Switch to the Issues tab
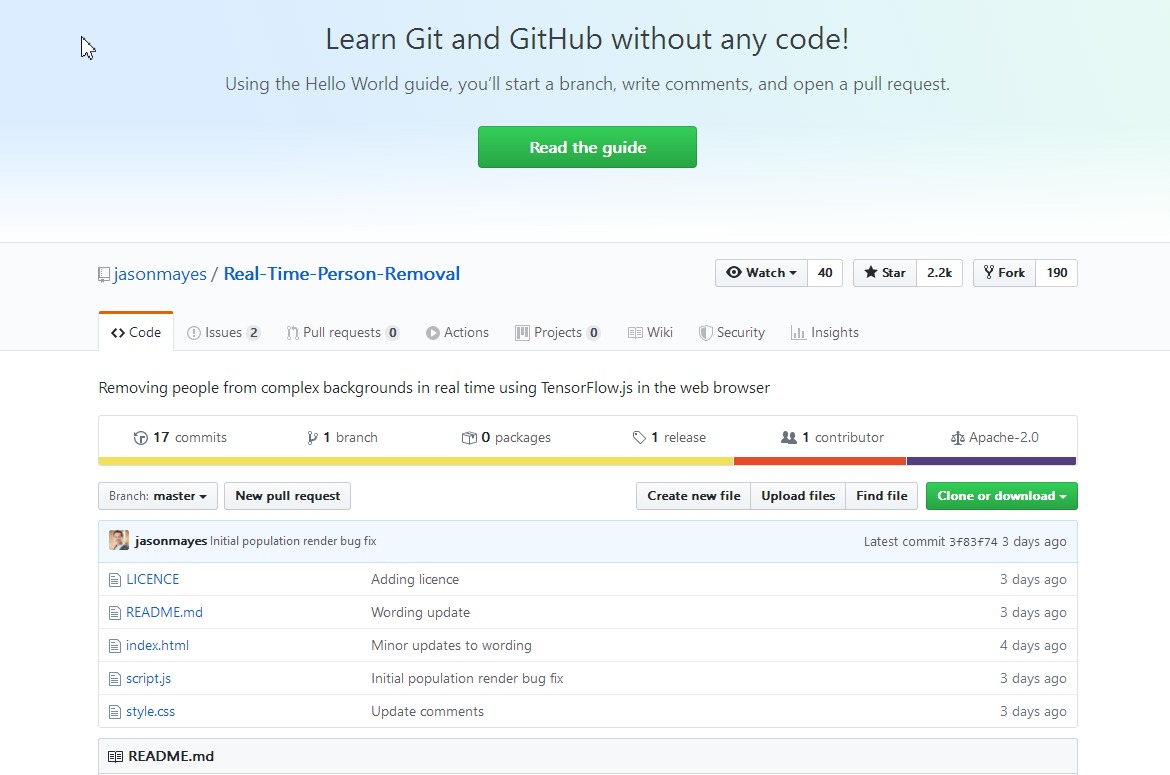Image resolution: width=1170 pixels, height=775 pixels. coord(223,333)
